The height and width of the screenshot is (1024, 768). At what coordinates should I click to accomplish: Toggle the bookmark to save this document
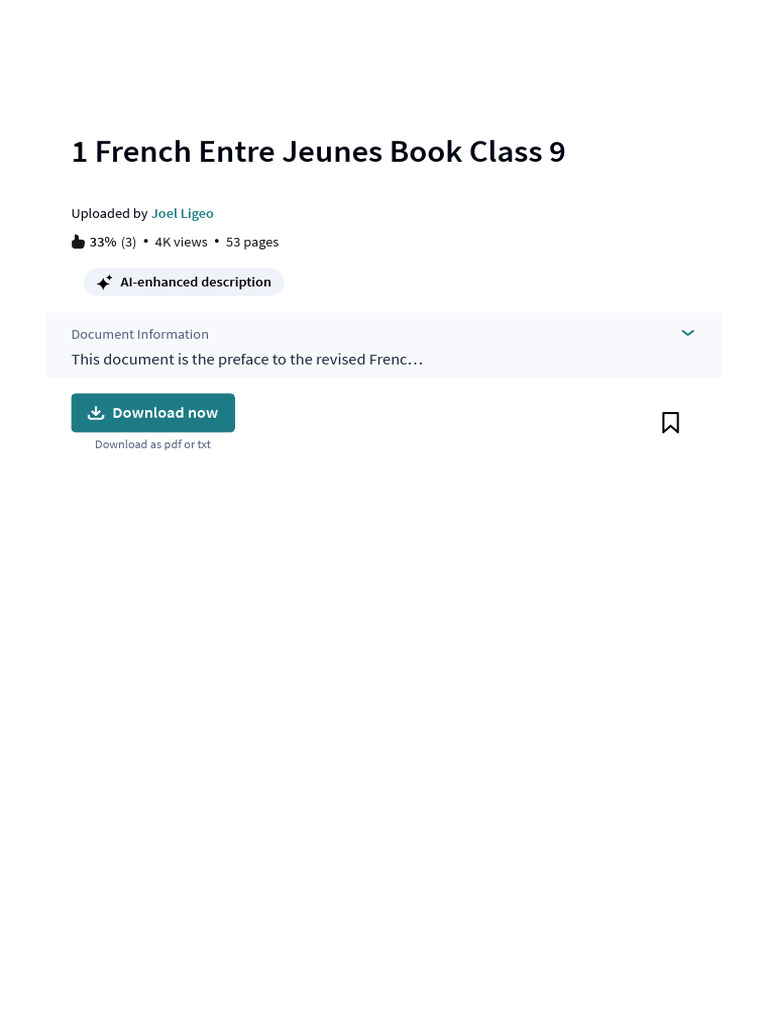670,423
